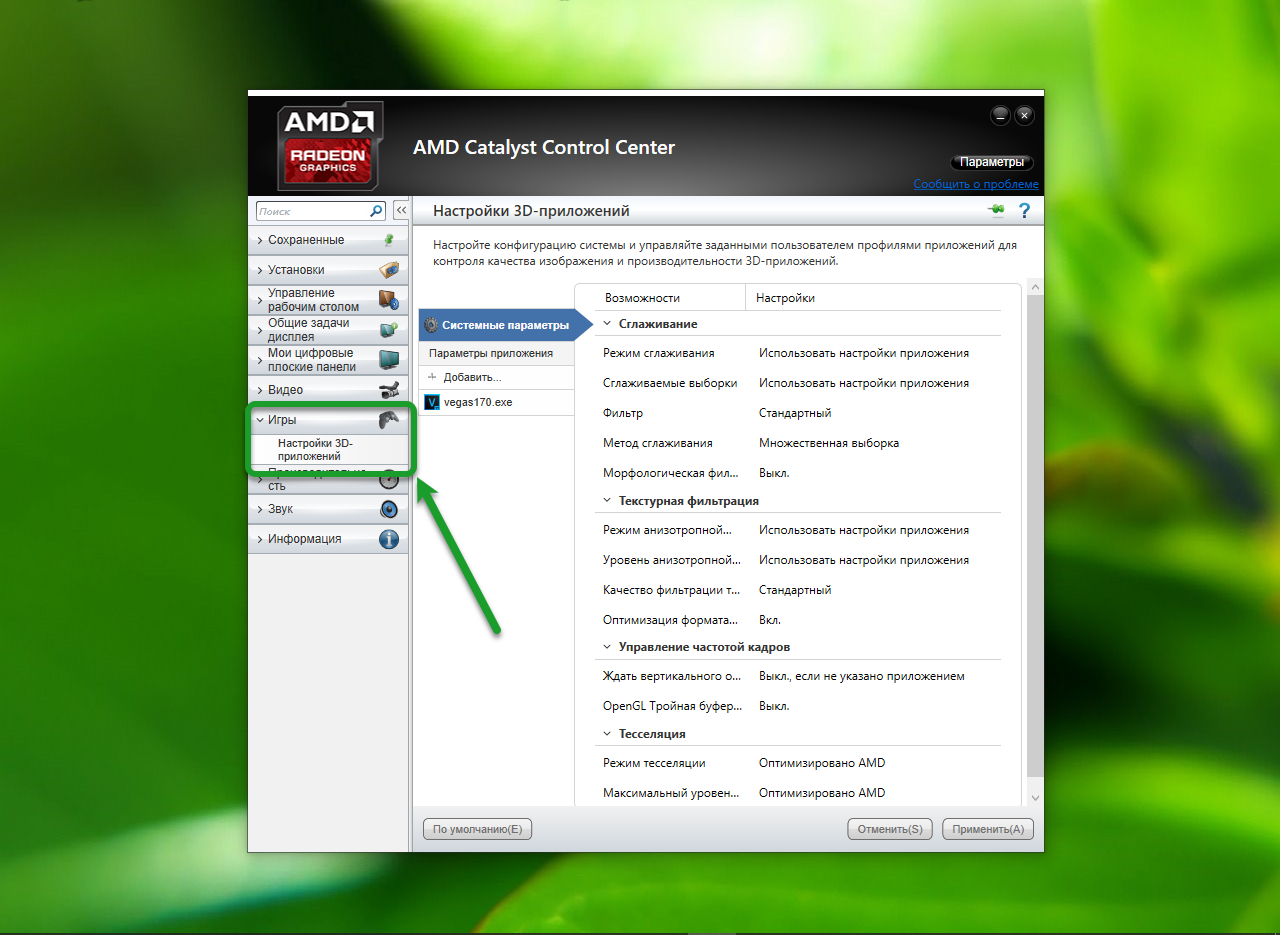Collapse the Тесселяция section
This screenshot has width=1280, height=935.
pos(607,734)
